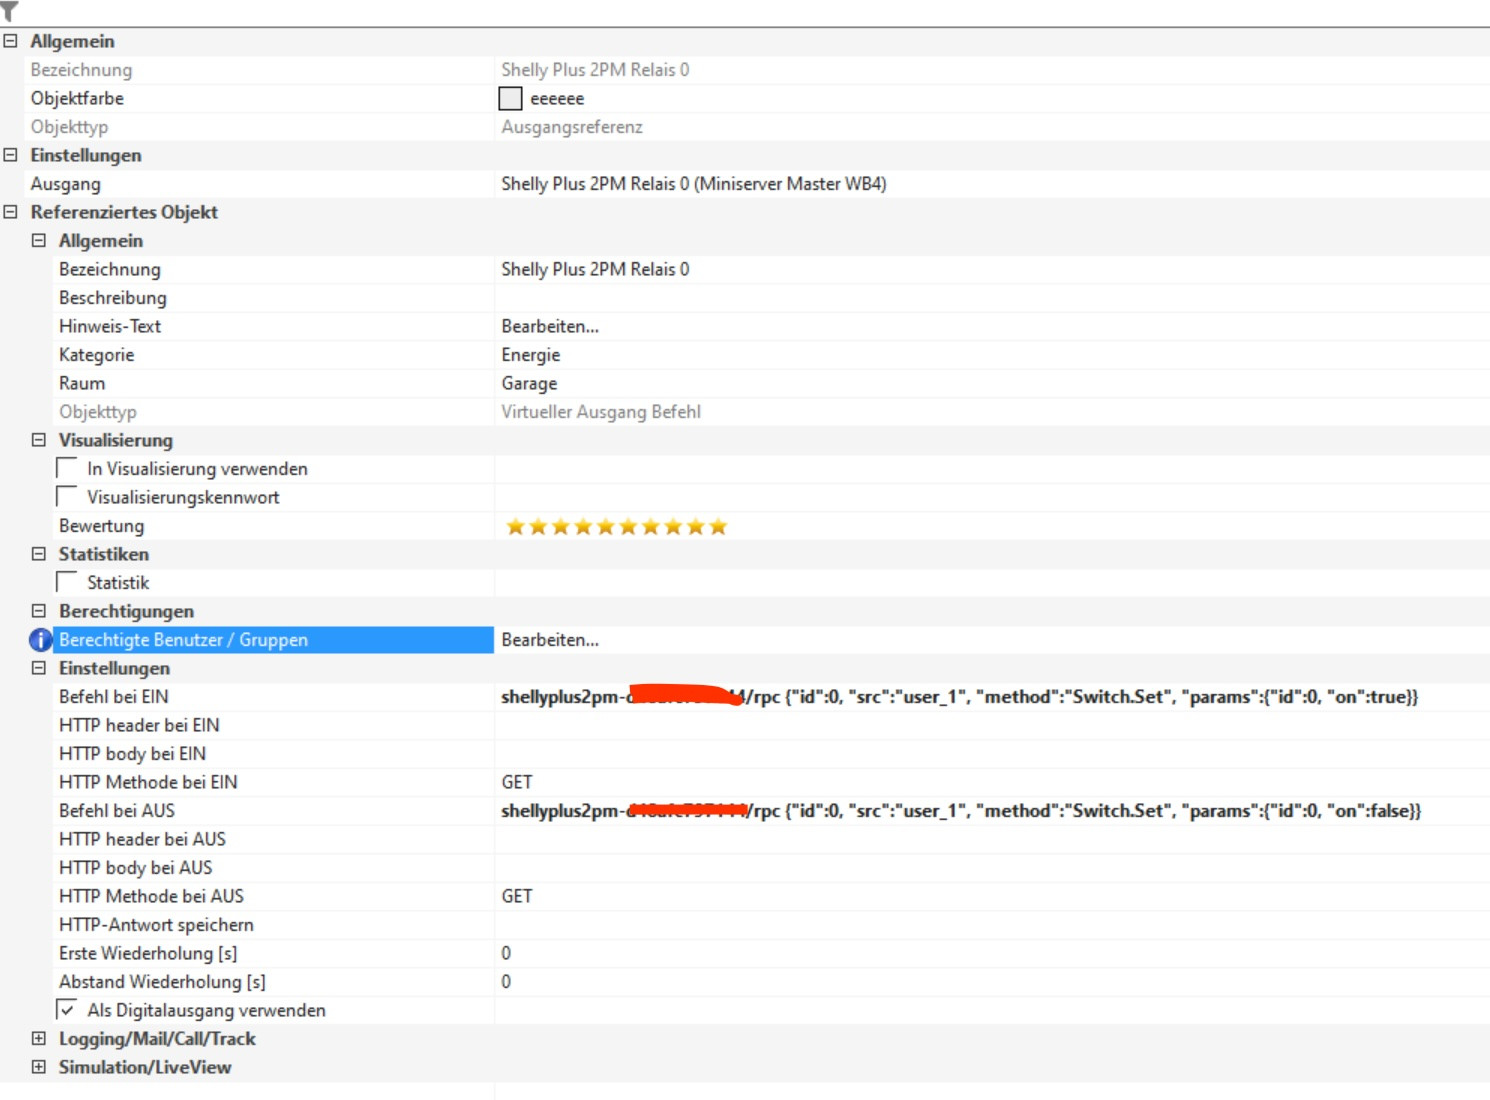Expand Simulation/LiveView section

39,1067
